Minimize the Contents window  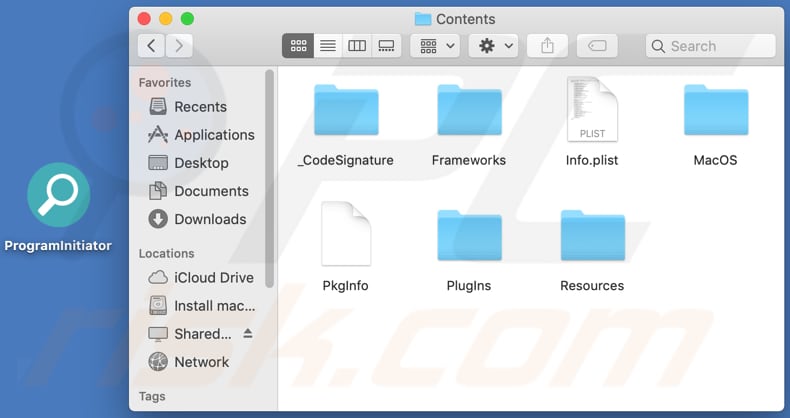point(166,19)
